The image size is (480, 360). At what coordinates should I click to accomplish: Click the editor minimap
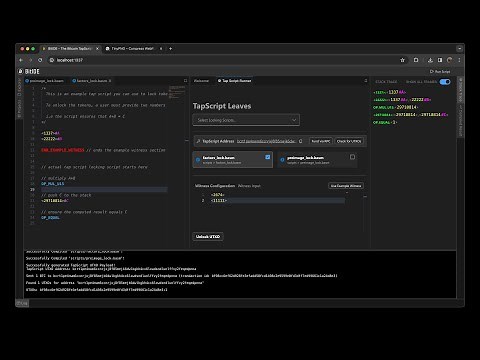177,92
